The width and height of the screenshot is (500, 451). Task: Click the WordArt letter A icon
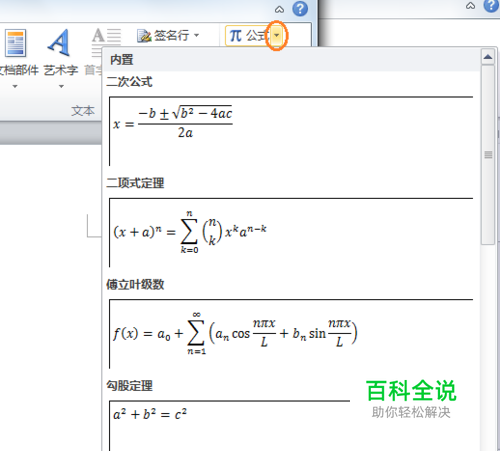59,43
